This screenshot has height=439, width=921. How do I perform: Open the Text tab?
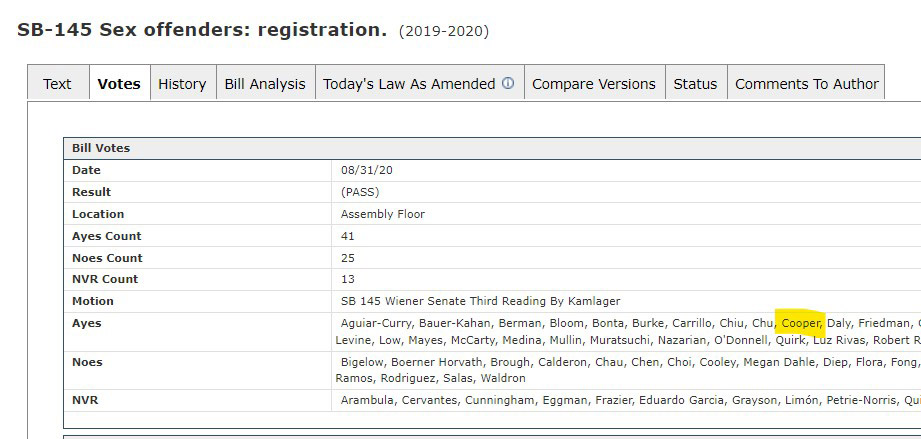[x=57, y=84]
